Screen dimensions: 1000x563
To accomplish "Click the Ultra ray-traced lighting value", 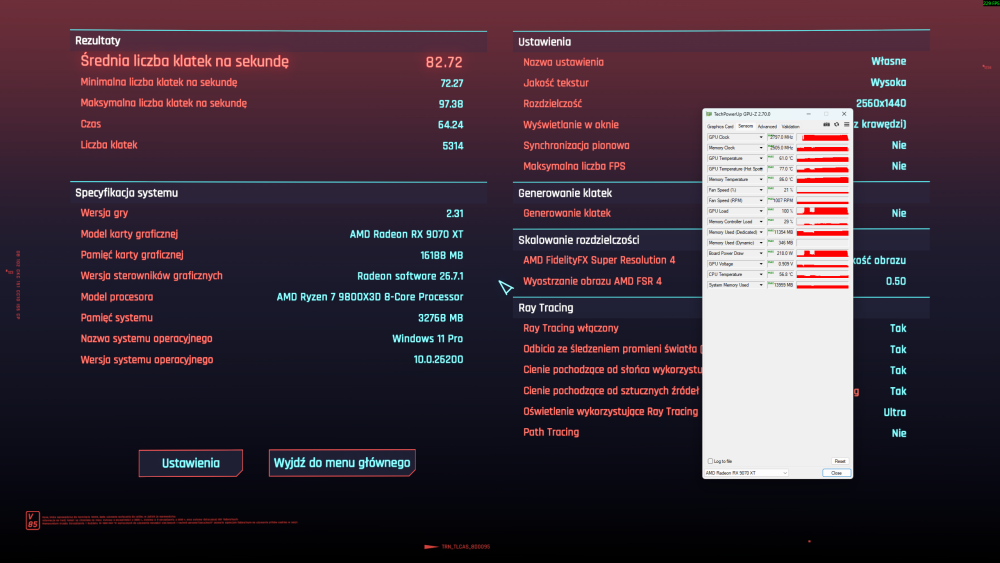I will click(895, 413).
